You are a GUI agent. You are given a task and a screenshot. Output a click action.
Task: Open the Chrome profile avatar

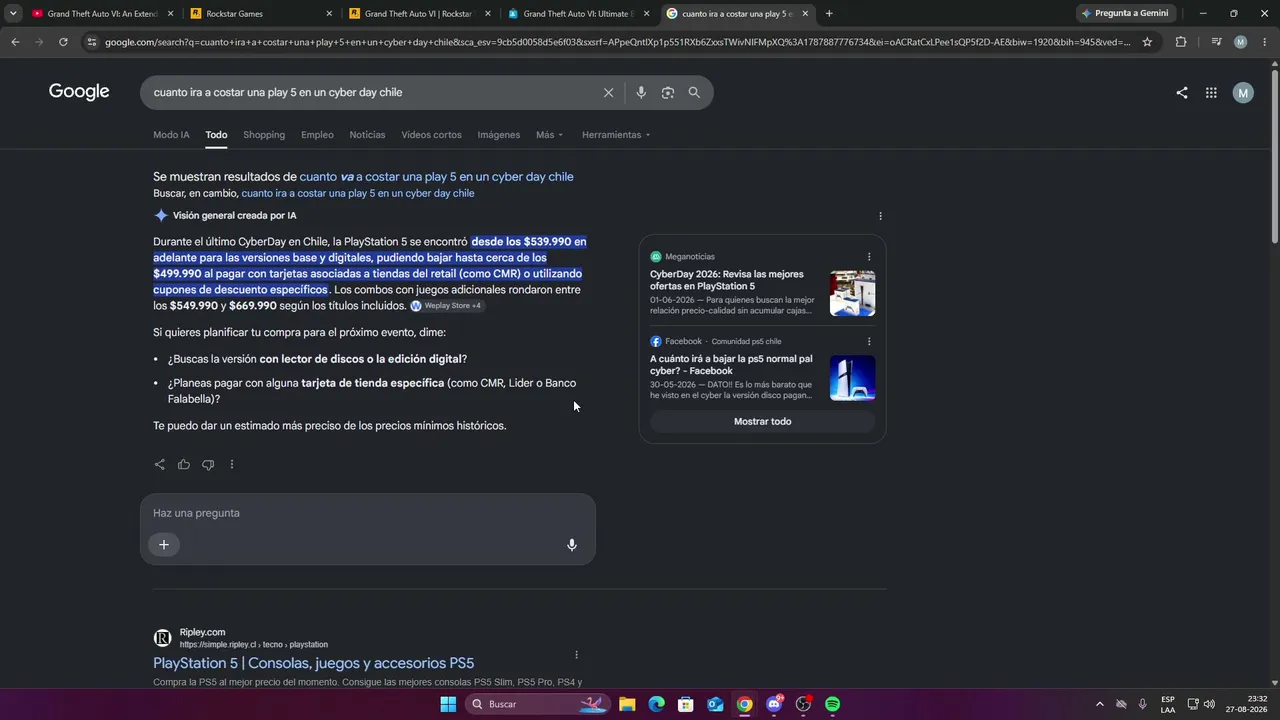(x=1241, y=42)
